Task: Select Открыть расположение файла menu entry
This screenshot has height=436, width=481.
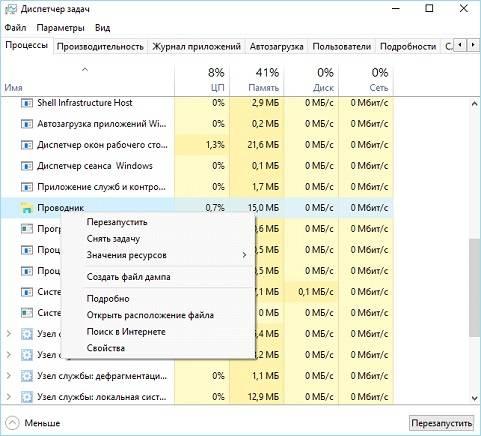Action: pyautogui.click(x=150, y=315)
